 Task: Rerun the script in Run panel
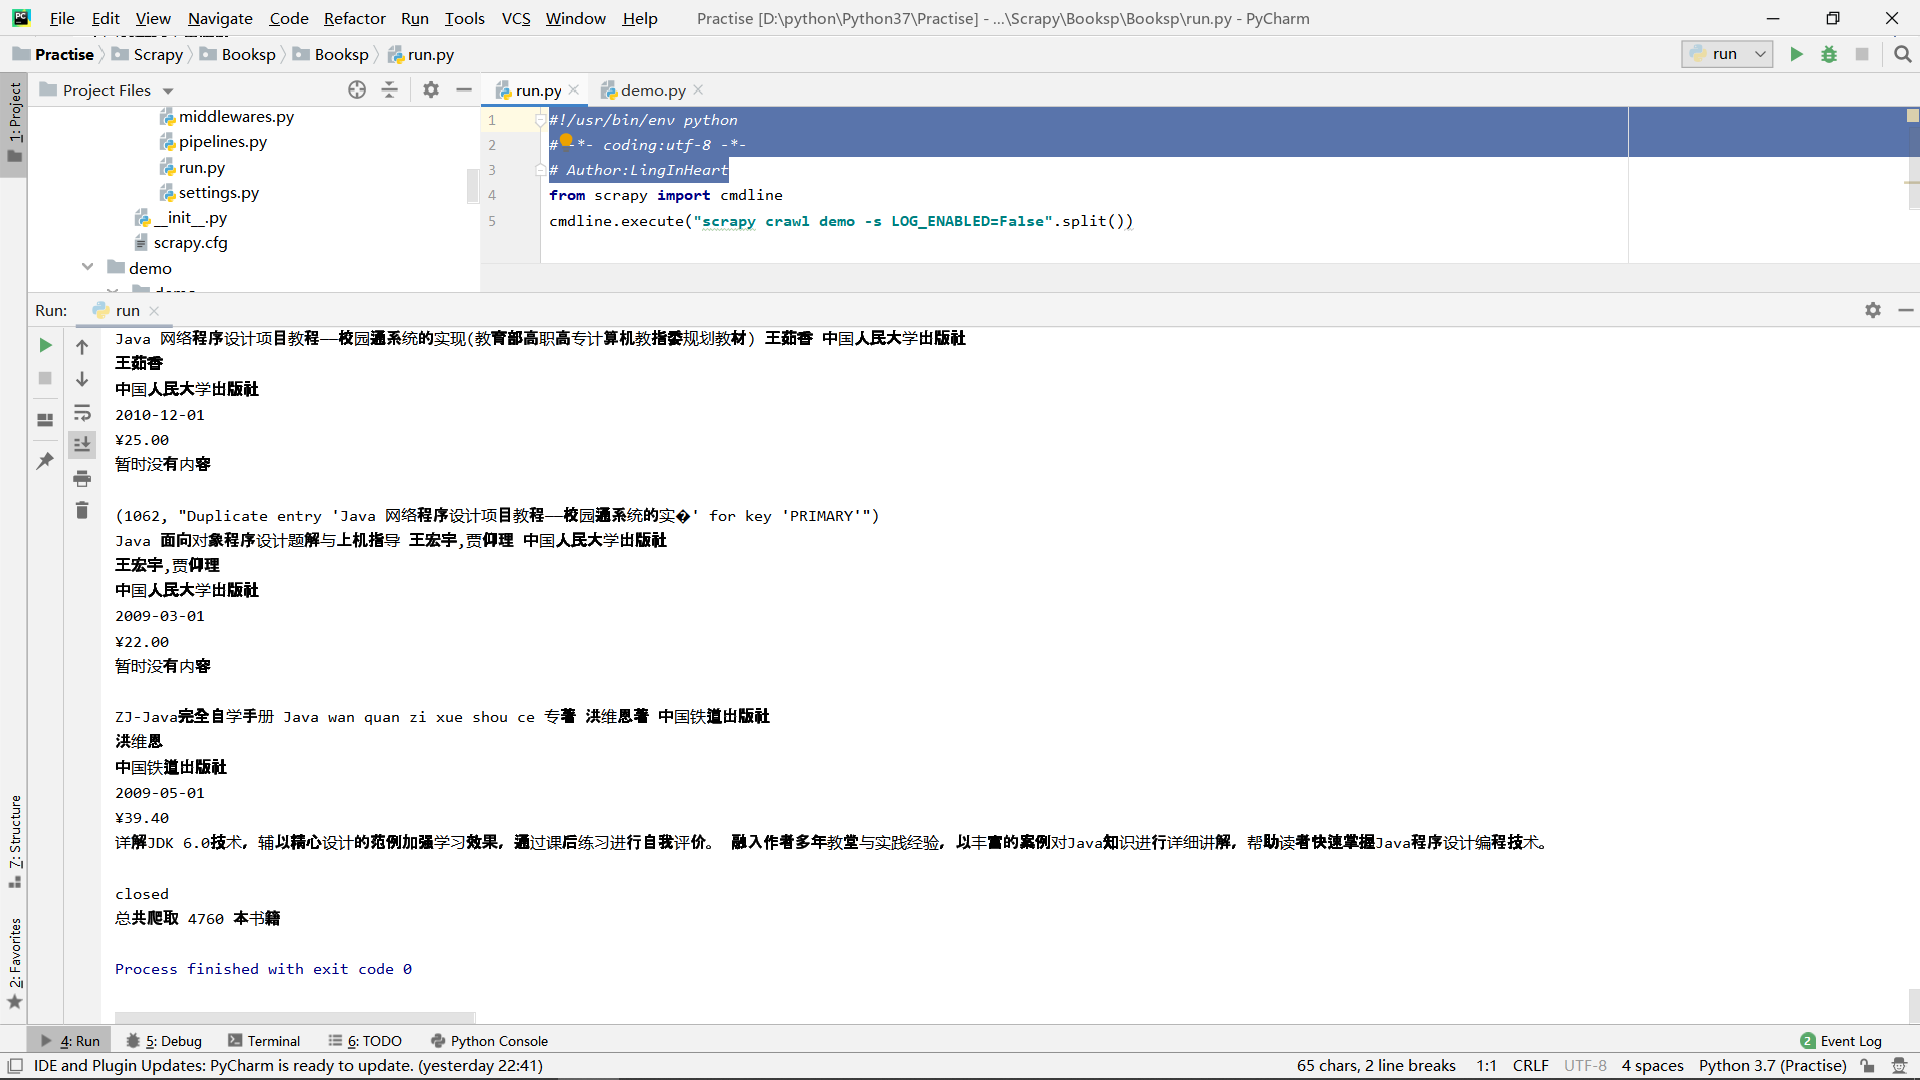tap(45, 345)
